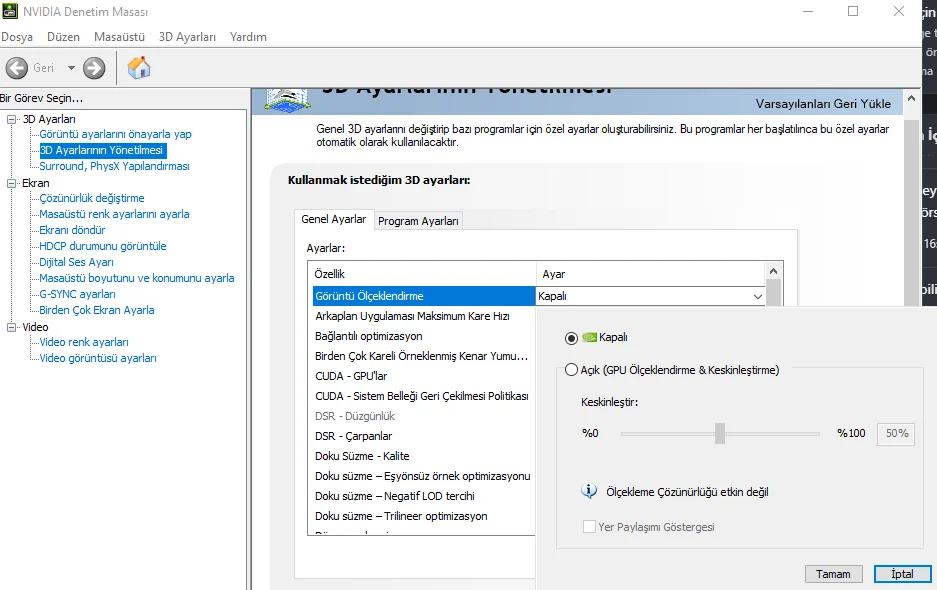Open the Düzen menu
The image size is (937, 590).
[x=63, y=37]
